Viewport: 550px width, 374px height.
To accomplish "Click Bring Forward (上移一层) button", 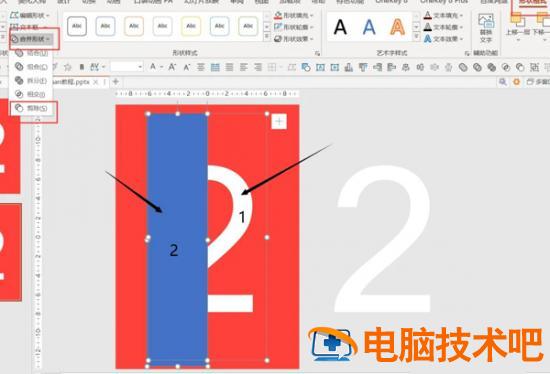I will pos(518,26).
